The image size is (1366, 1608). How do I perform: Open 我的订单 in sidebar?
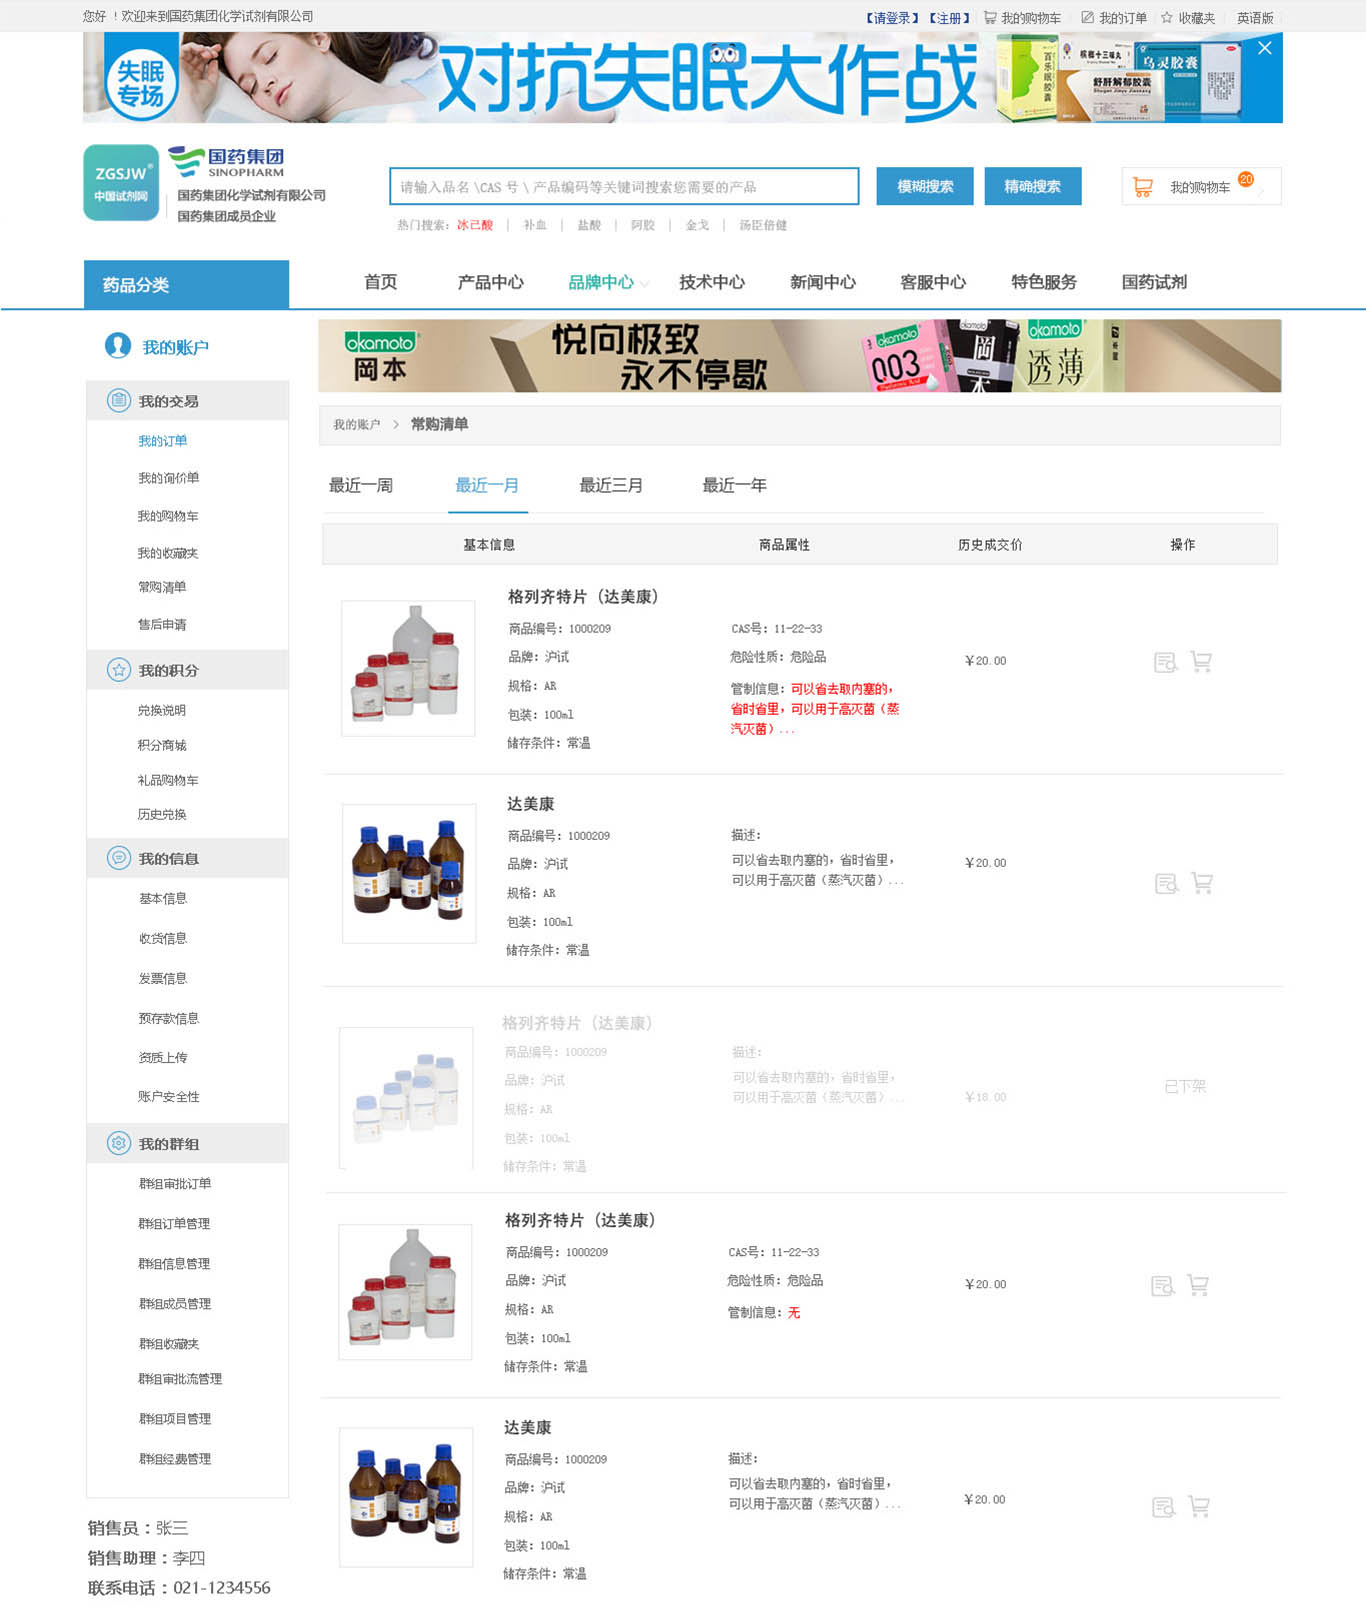pyautogui.click(x=162, y=441)
